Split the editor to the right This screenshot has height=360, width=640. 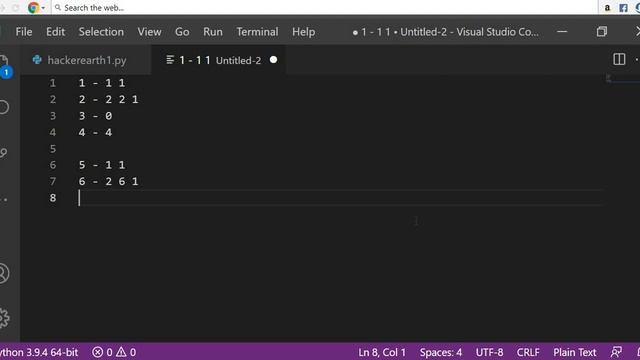click(619, 60)
